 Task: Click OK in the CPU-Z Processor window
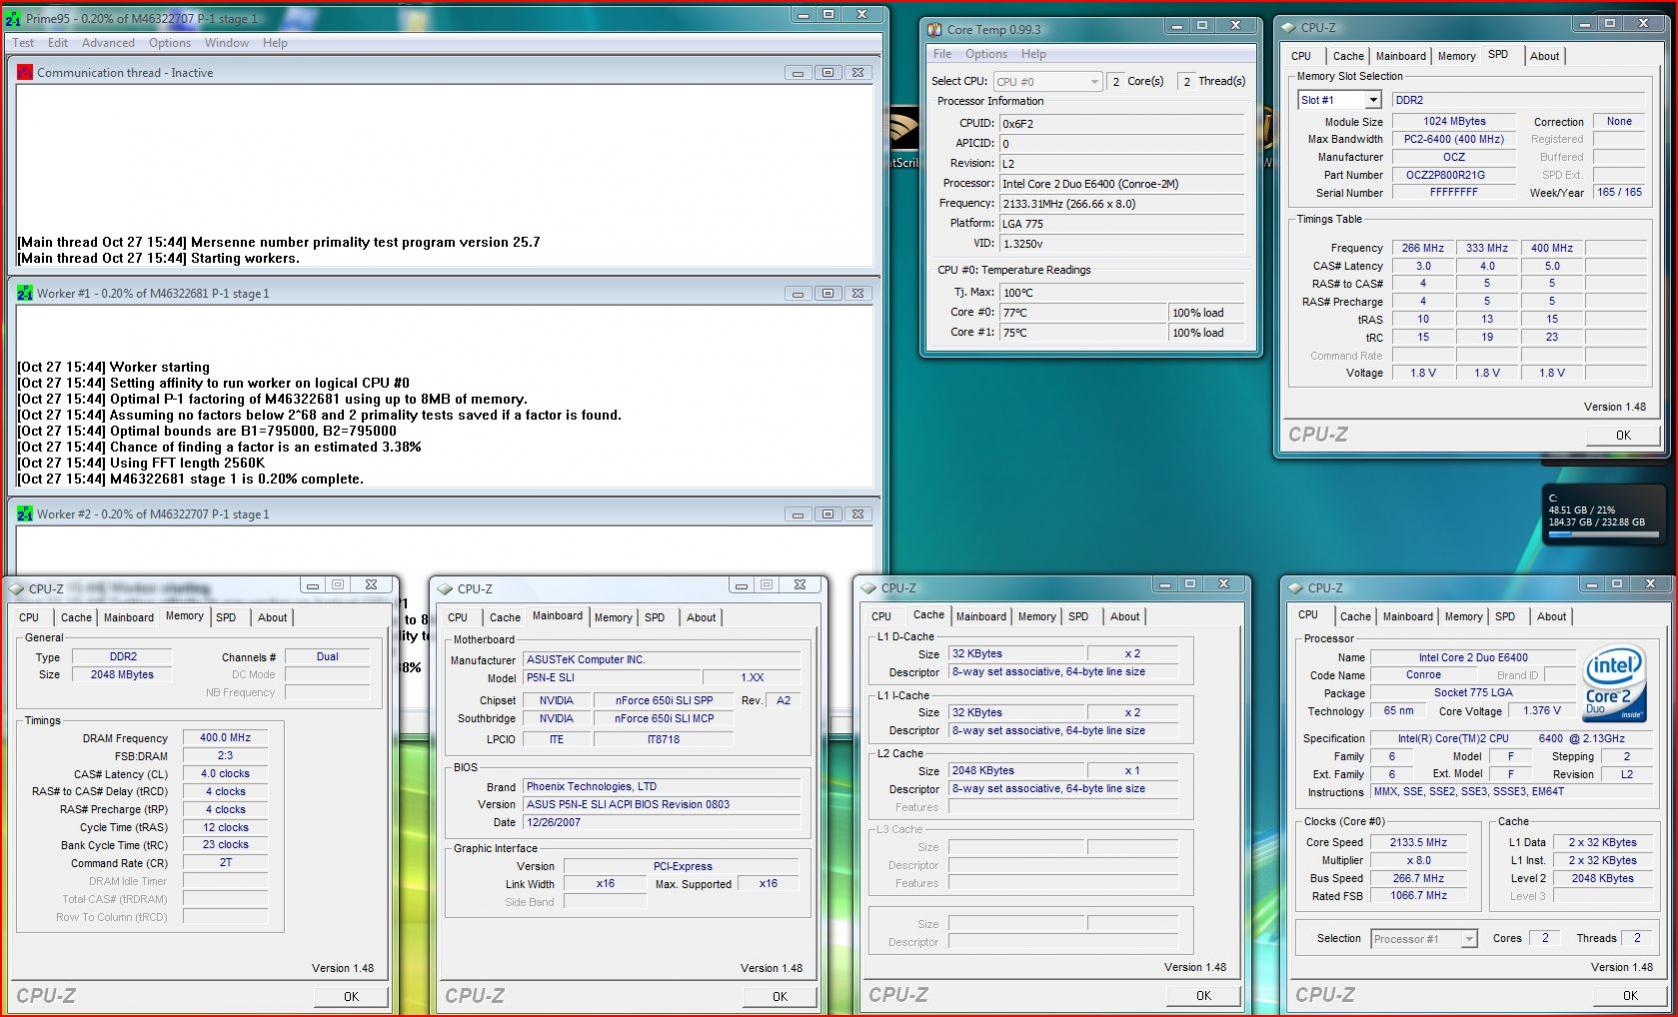1630,995
